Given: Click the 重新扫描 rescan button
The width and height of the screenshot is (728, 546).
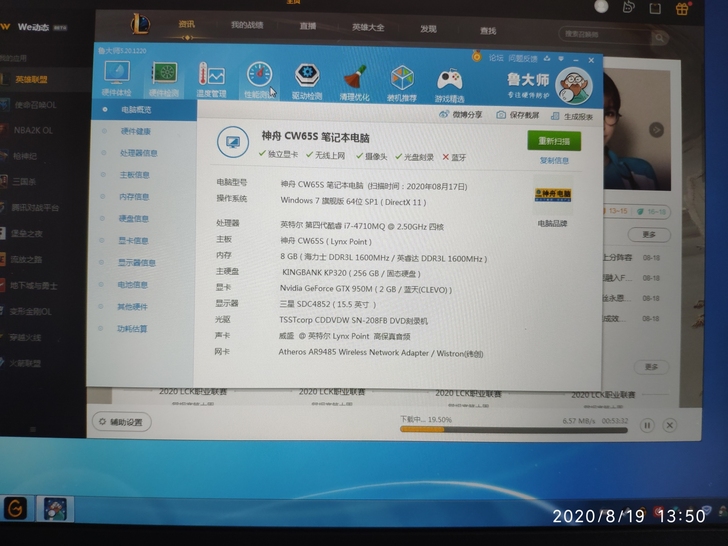Looking at the screenshot, I should [x=554, y=141].
